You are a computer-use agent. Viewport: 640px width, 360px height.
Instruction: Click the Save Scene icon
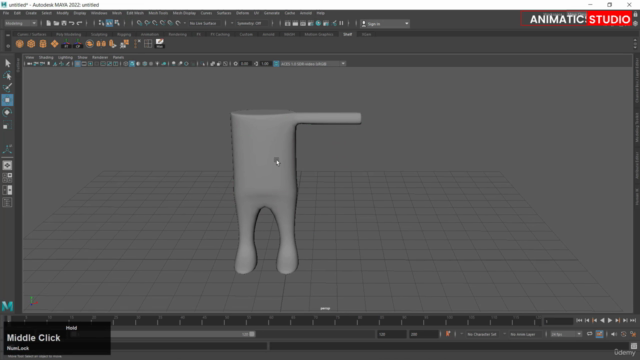(64, 23)
